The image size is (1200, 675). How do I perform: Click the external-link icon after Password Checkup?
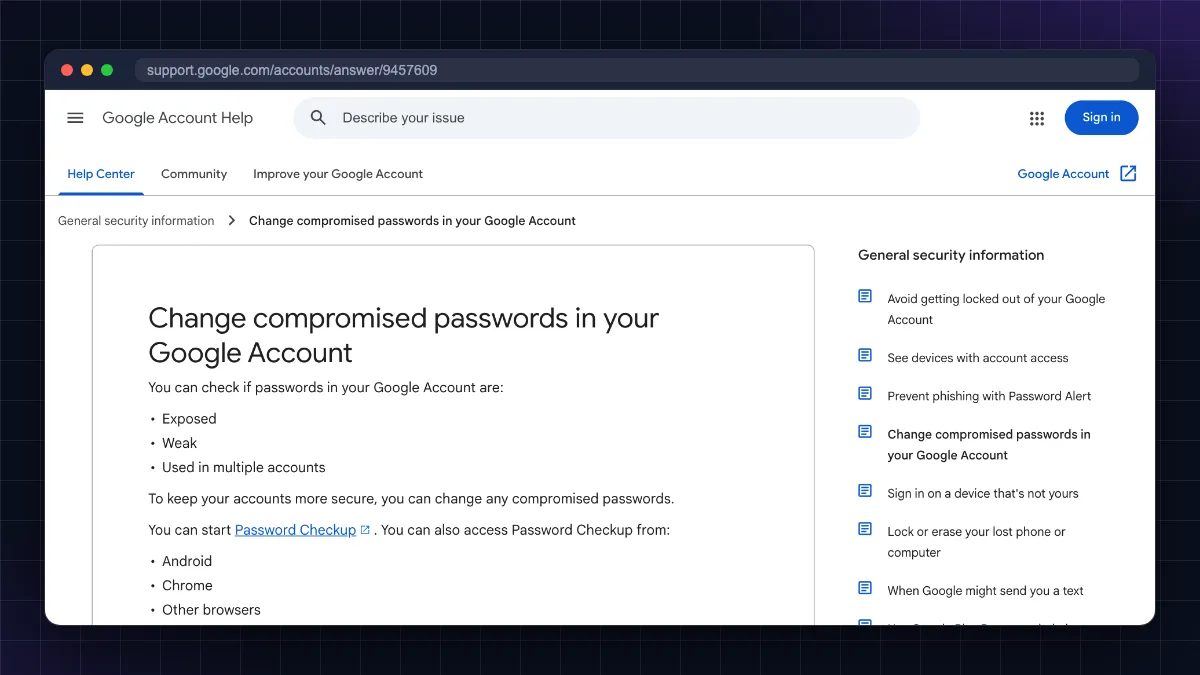(x=365, y=530)
